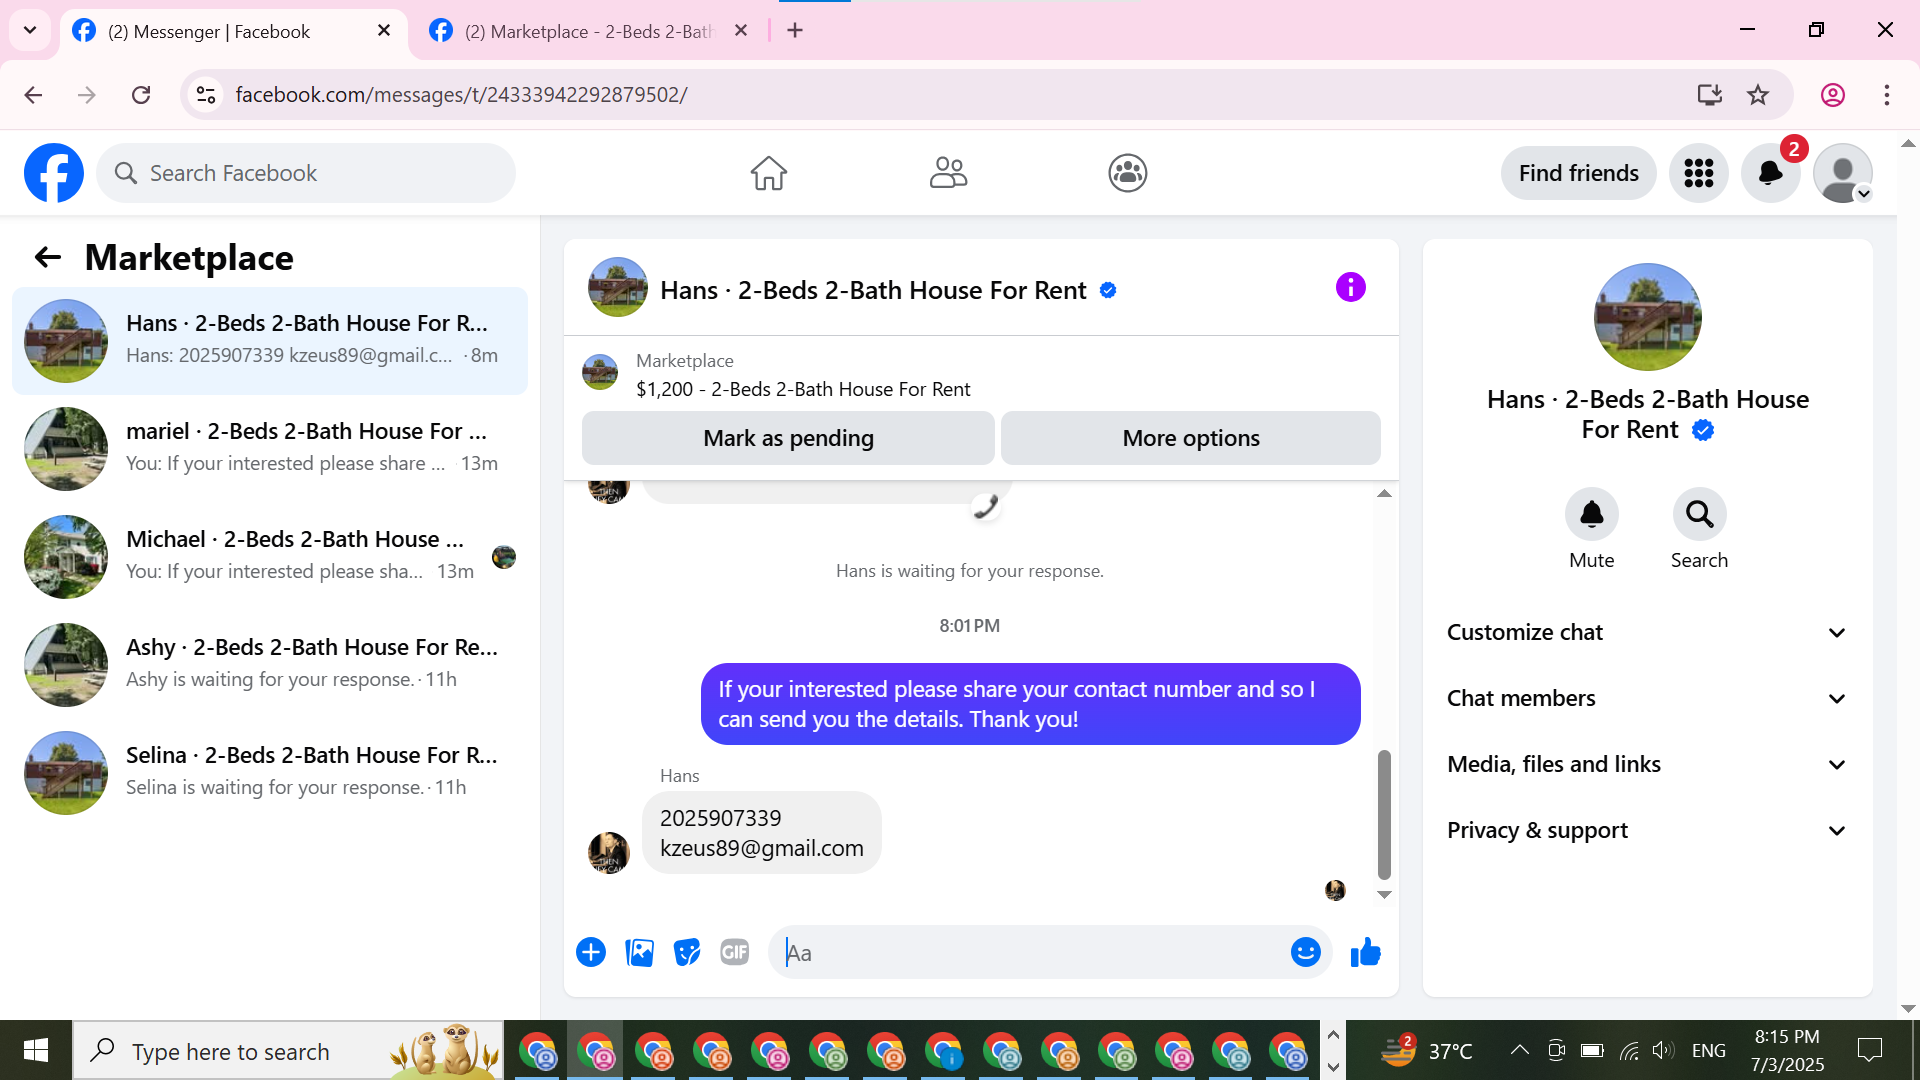Open more actions plus icon
1920x1080 pixels.
point(591,953)
